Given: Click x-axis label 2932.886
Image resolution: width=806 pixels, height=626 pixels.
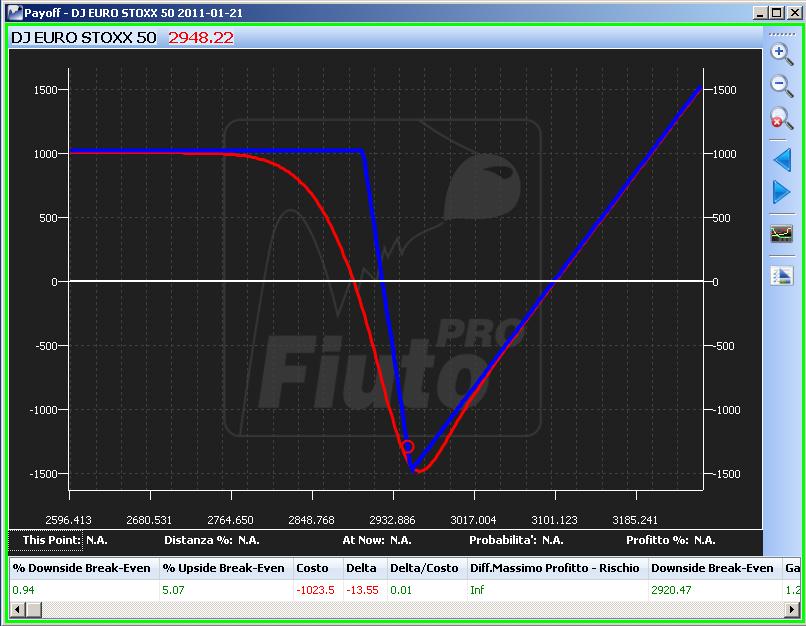Looking at the screenshot, I should (392, 520).
